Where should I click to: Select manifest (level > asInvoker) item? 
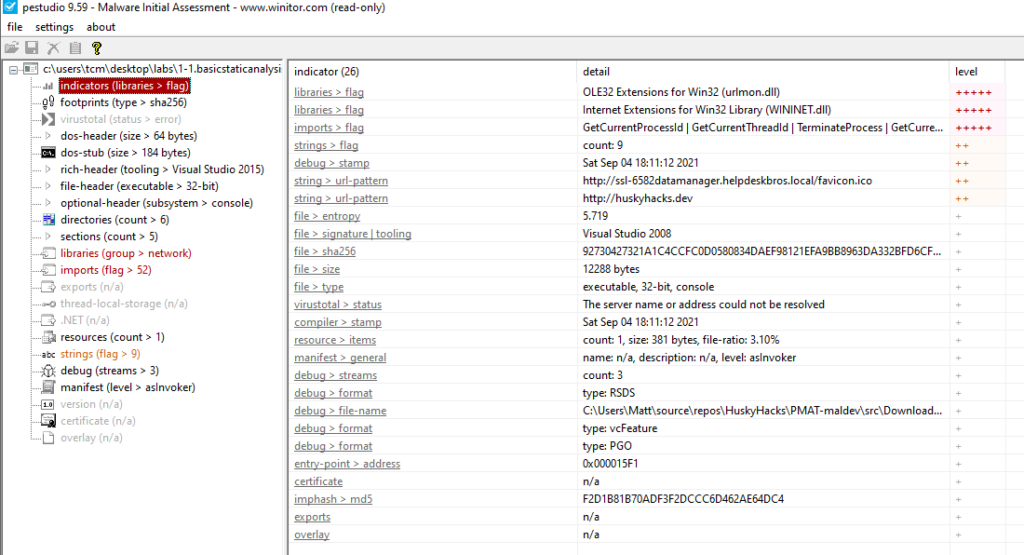pyautogui.click(x=127, y=387)
